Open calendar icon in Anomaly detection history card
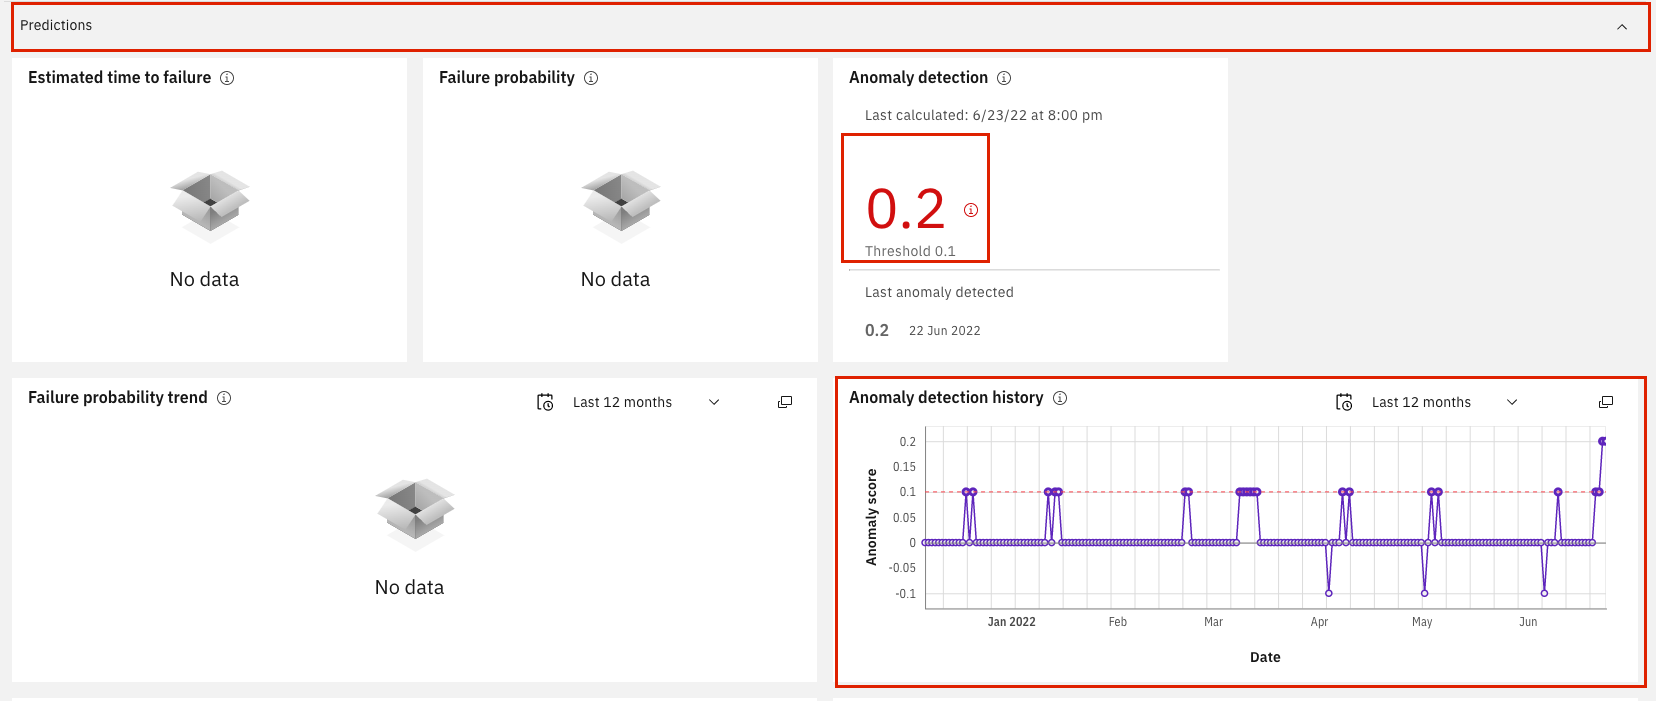1656x701 pixels. coord(1344,402)
